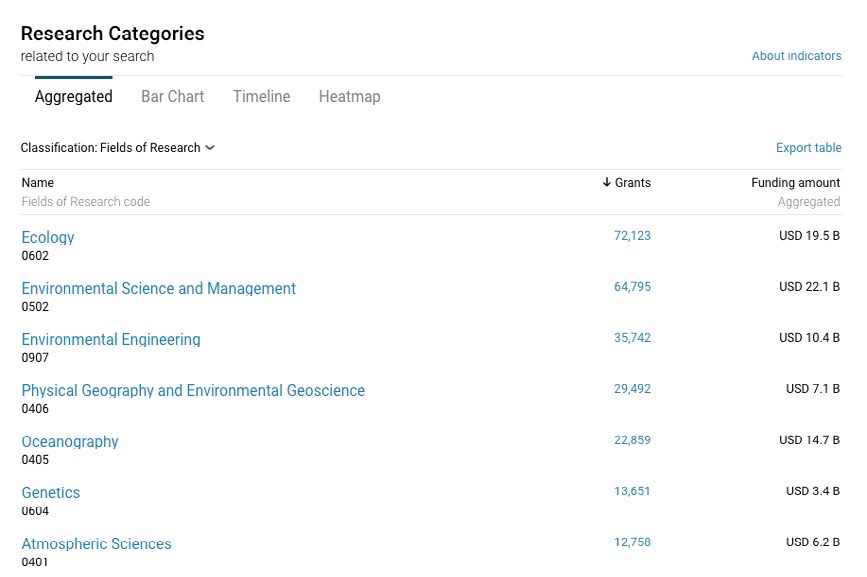Select the Timeline tab
Image resolution: width=867 pixels, height=577 pixels.
(x=261, y=97)
